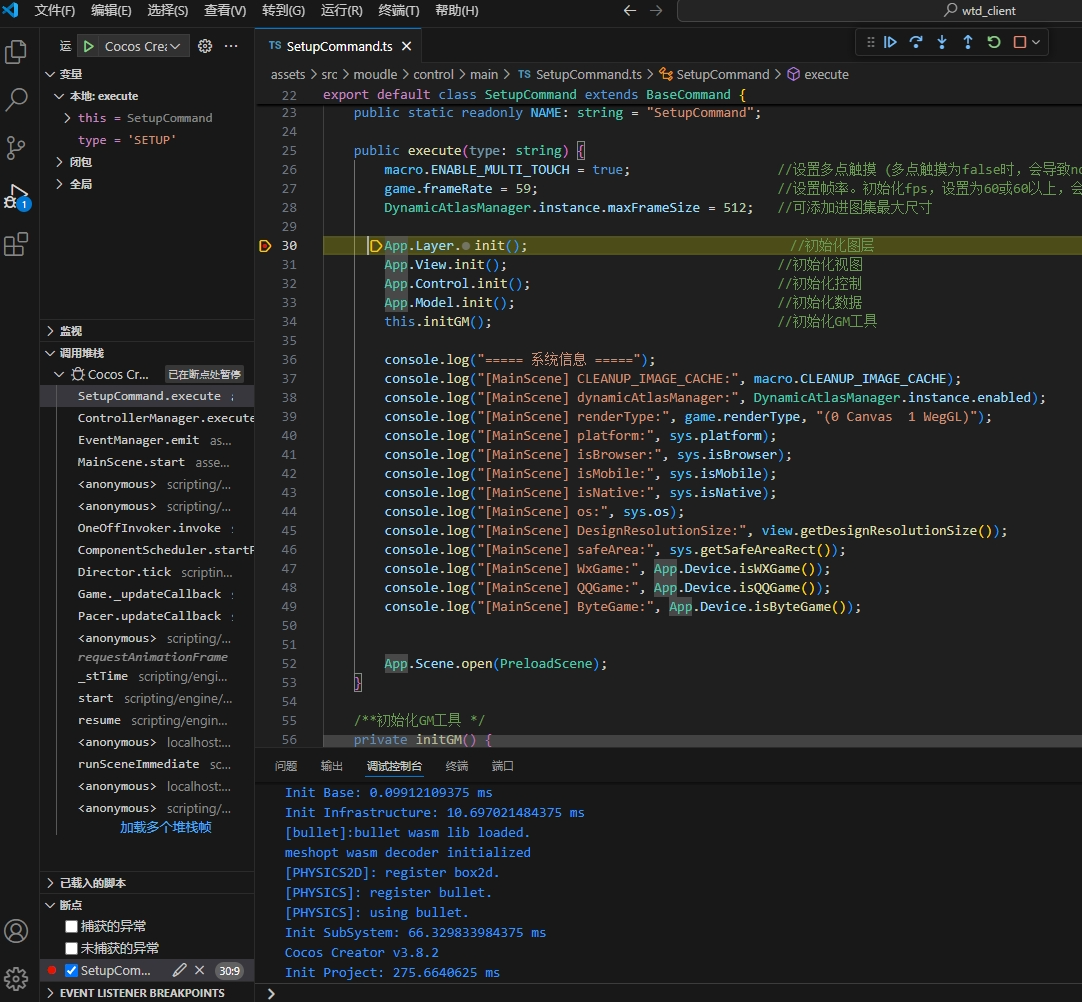Click the Continue debug button
The image size is (1082, 1002).
point(890,42)
